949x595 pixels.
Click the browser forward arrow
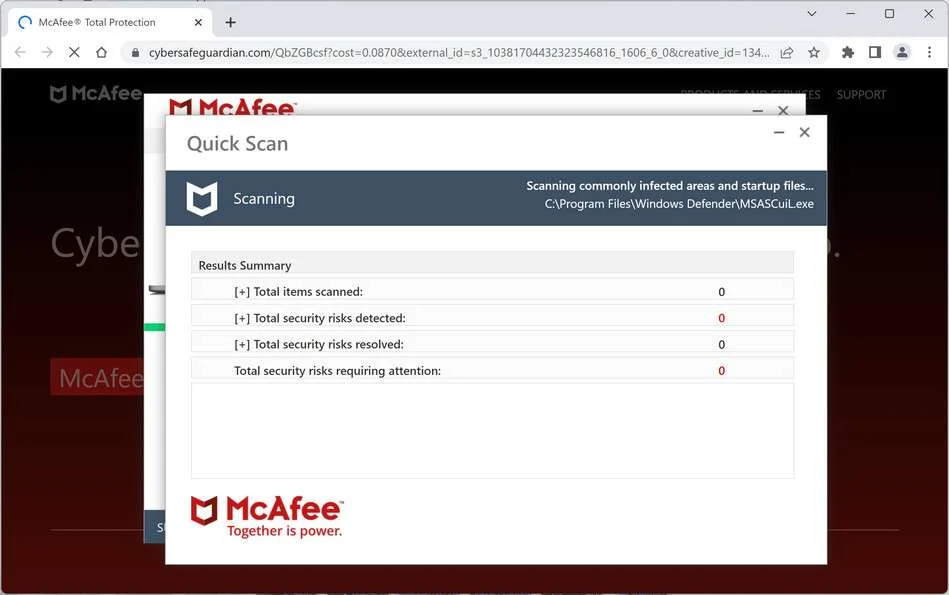pyautogui.click(x=47, y=53)
